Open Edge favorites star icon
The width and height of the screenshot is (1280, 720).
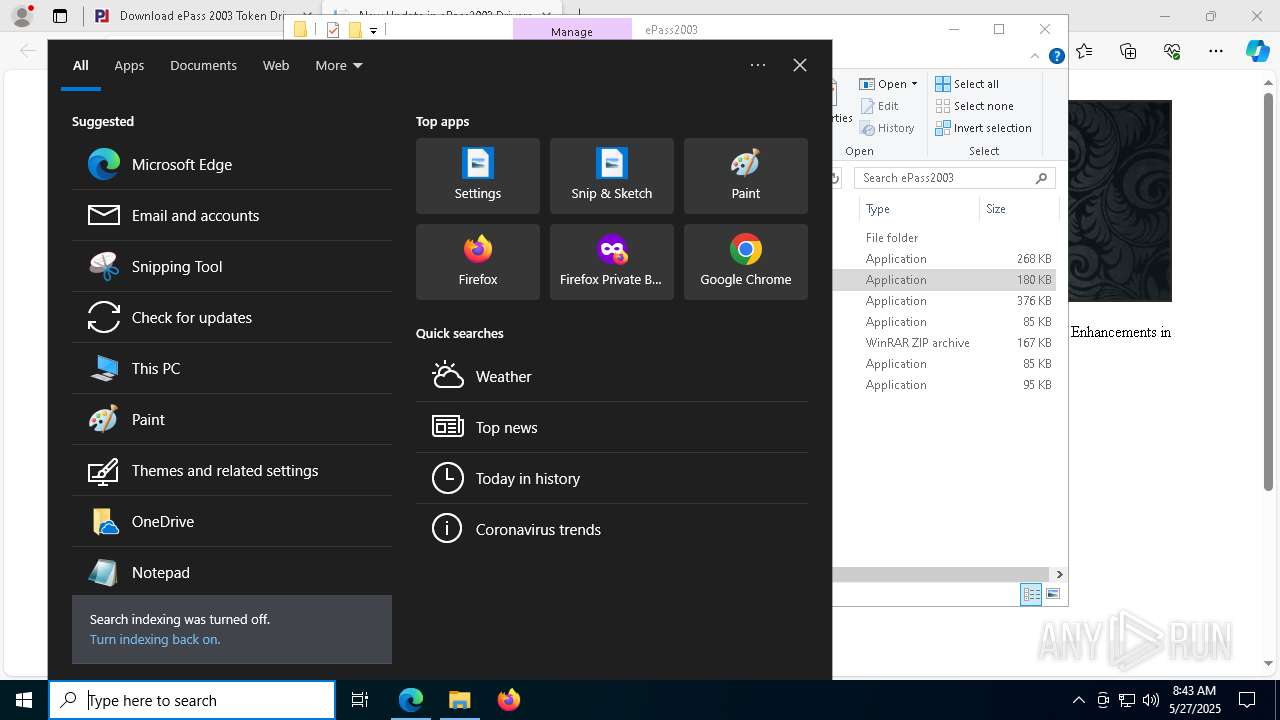[1084, 50]
